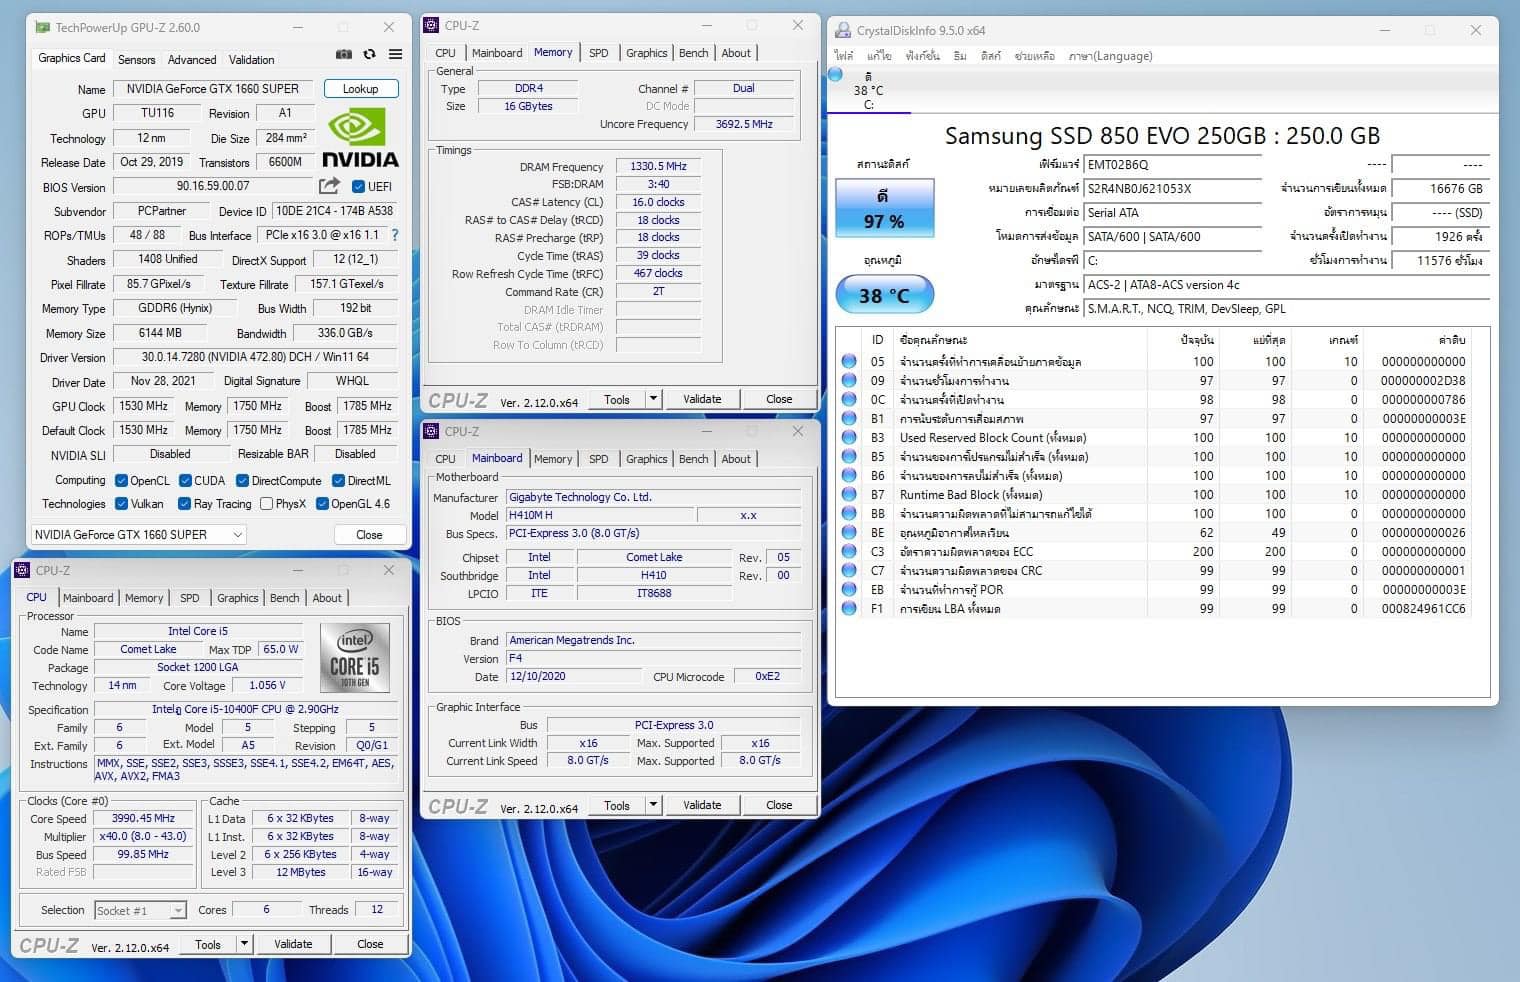The width and height of the screenshot is (1520, 982).
Task: Click the Runtime Bad Block row
Action: [x=1153, y=494]
